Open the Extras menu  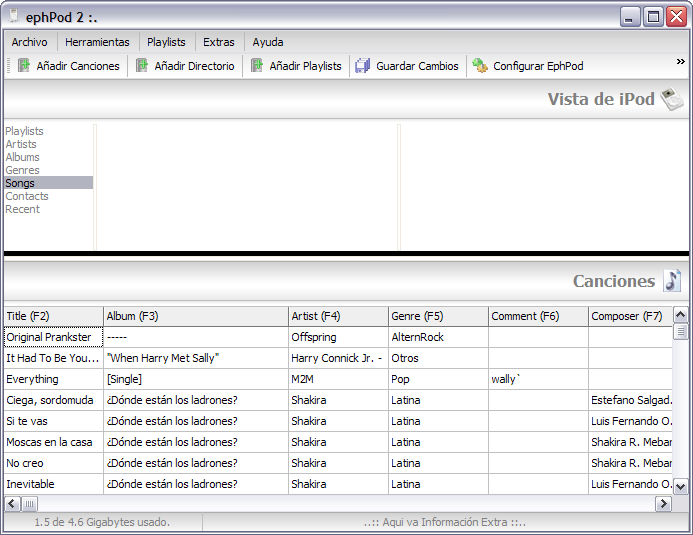click(x=219, y=42)
